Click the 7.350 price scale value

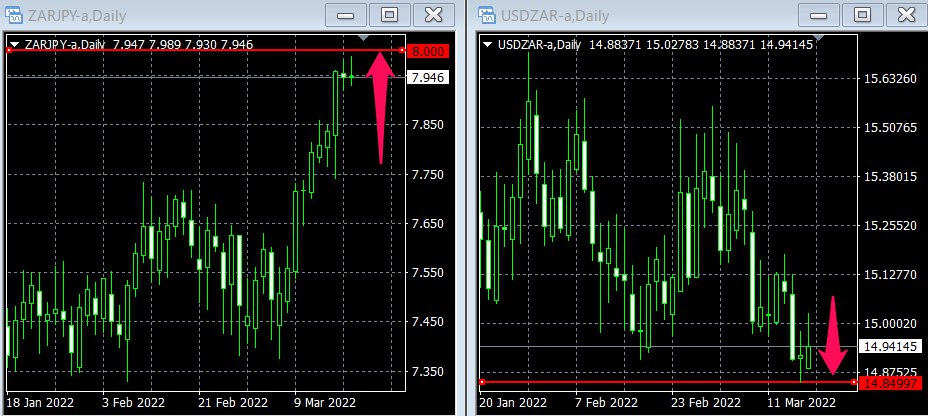click(428, 372)
